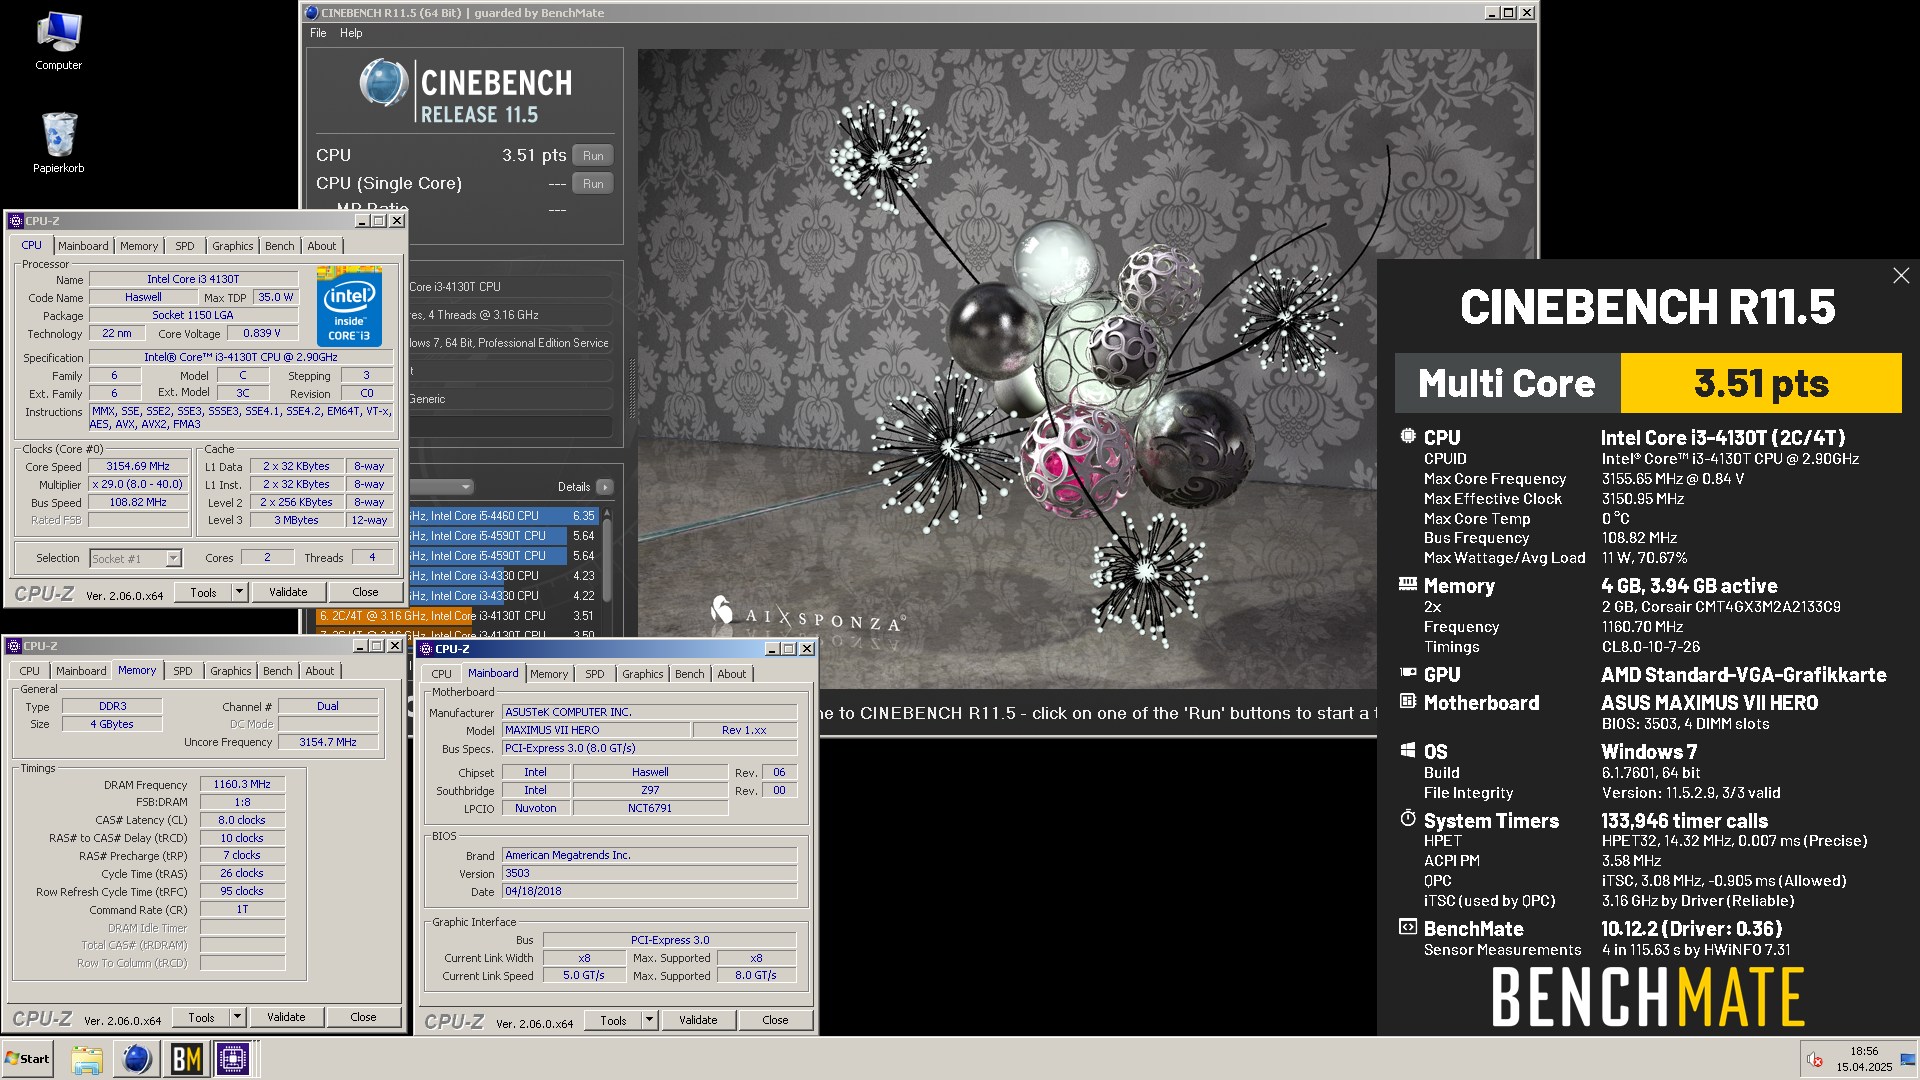1920x1080 pixels.
Task: Select the Graphics tab in the CPU-Z Memory-tab window
Action: click(x=231, y=671)
